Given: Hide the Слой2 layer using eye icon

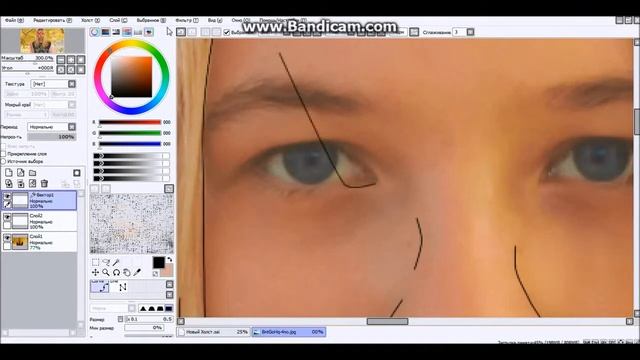Looking at the screenshot, I should [7, 217].
